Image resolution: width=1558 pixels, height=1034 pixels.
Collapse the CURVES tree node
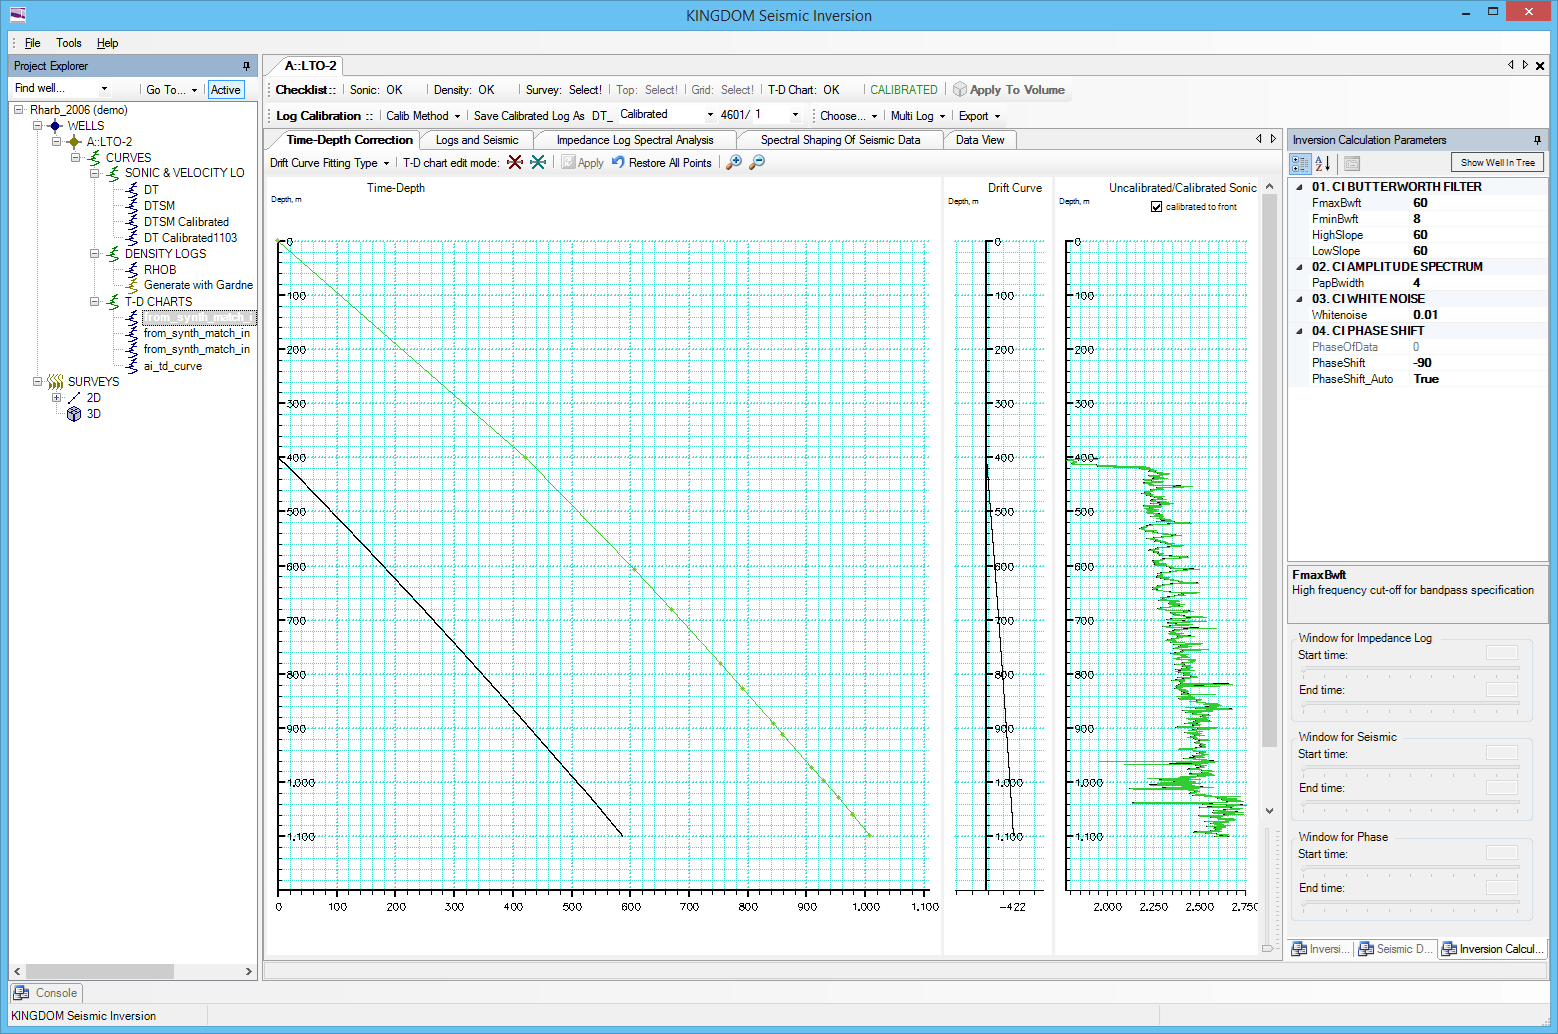(x=75, y=158)
